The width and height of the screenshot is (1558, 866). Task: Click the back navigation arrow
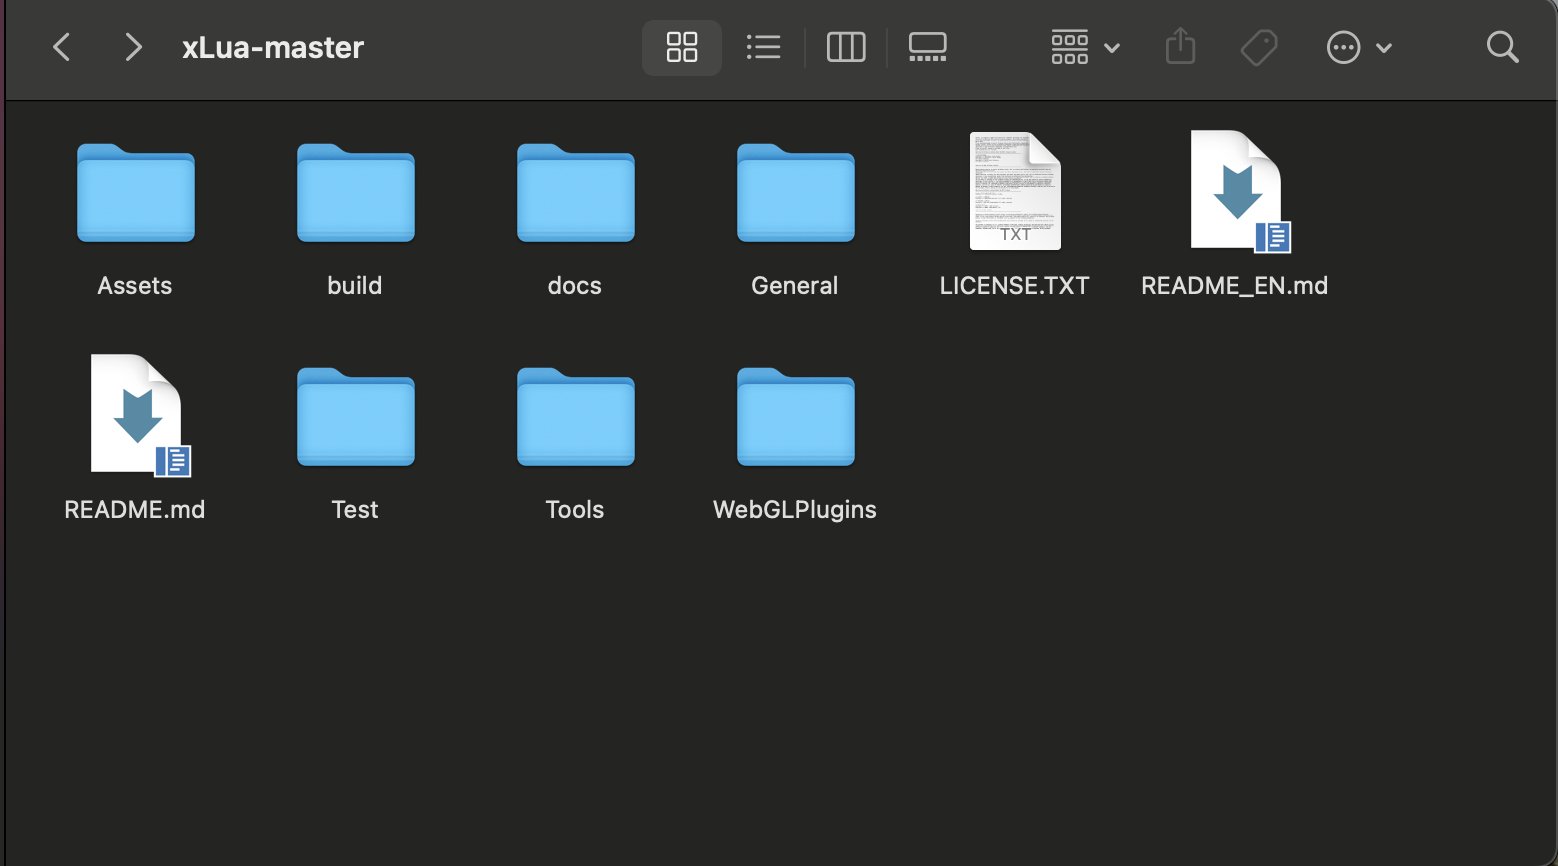point(61,47)
